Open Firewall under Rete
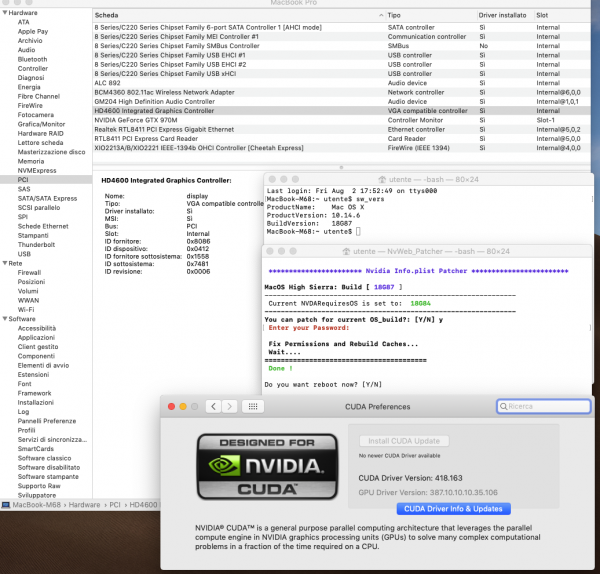This screenshot has width=600, height=574. click(29, 272)
